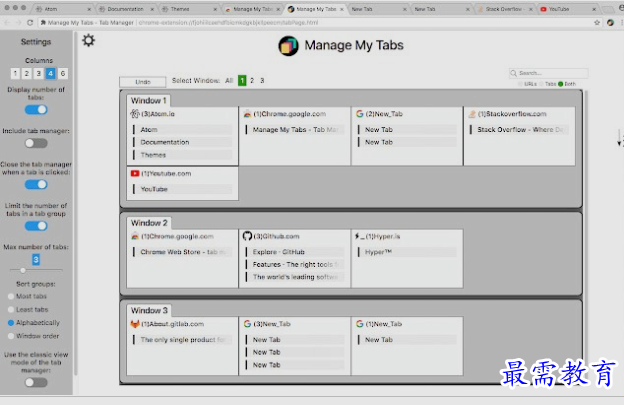The image size is (624, 405).
Task: Select Least tabs sort option
Action: tap(11, 310)
